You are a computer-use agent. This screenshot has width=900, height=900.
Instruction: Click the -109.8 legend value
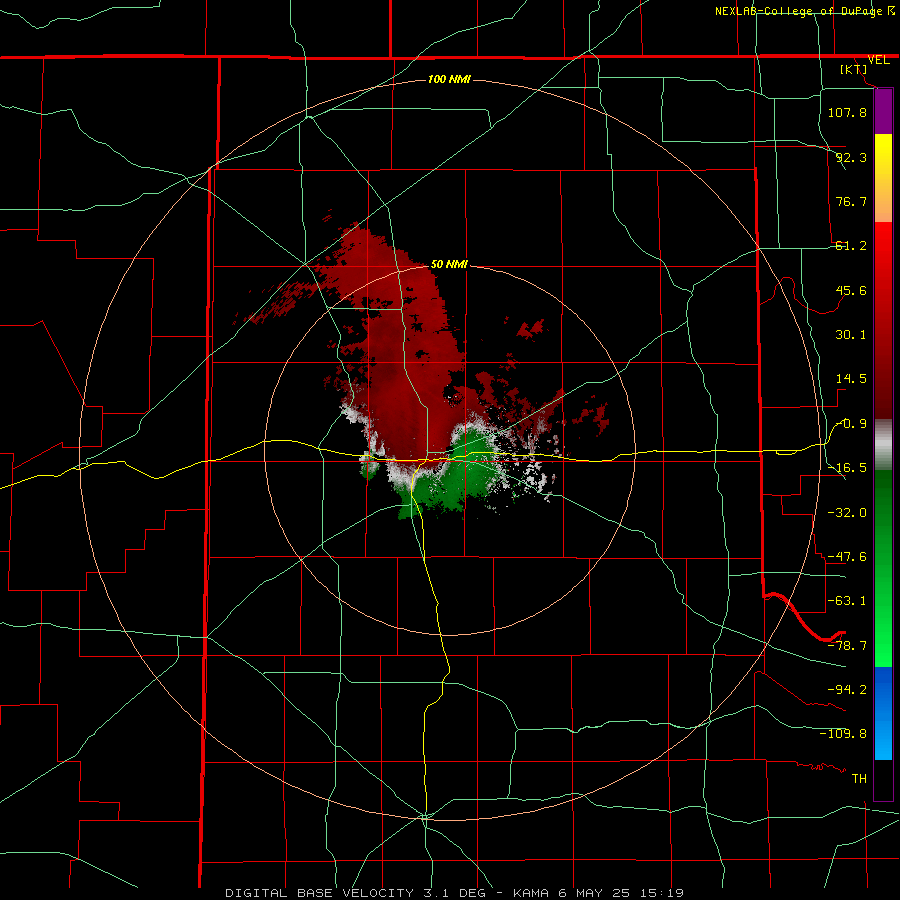pos(843,734)
